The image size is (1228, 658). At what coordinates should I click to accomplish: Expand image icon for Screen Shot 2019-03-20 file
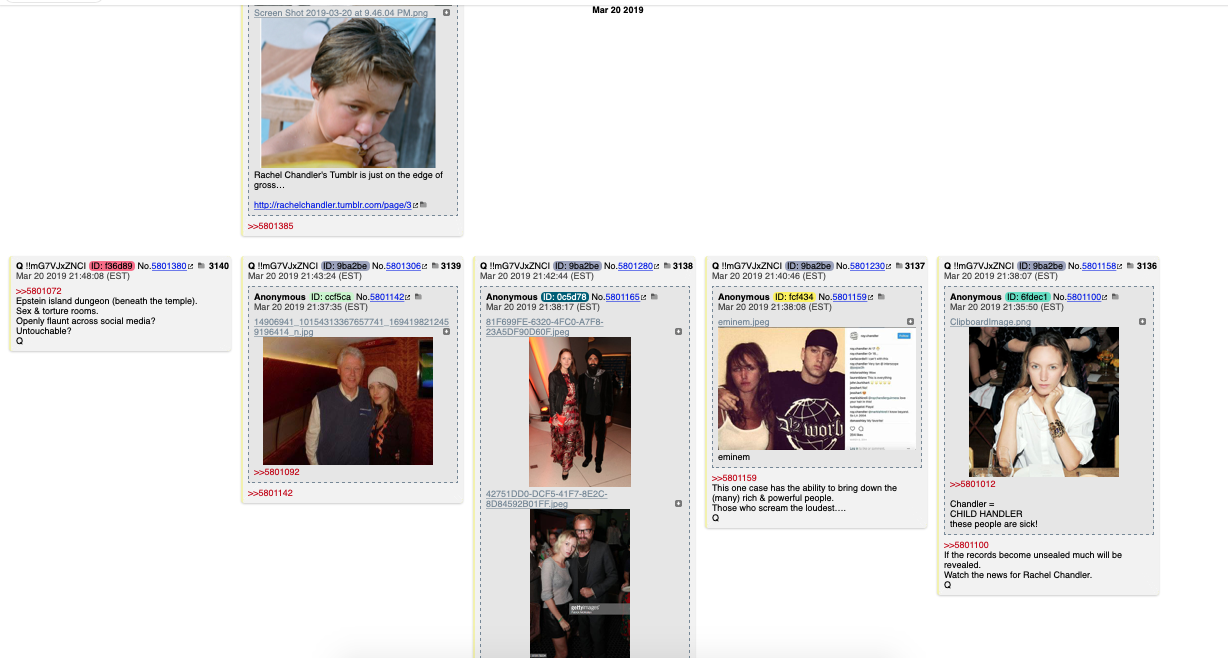pos(446,13)
